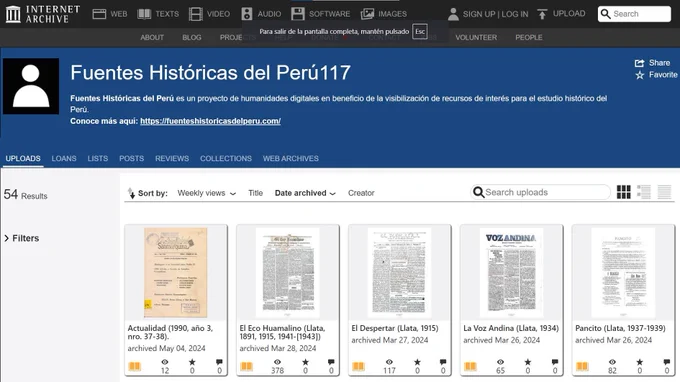Click 'archived Mar 27, 2024' text
This screenshot has height=382, width=680.
(x=389, y=340)
